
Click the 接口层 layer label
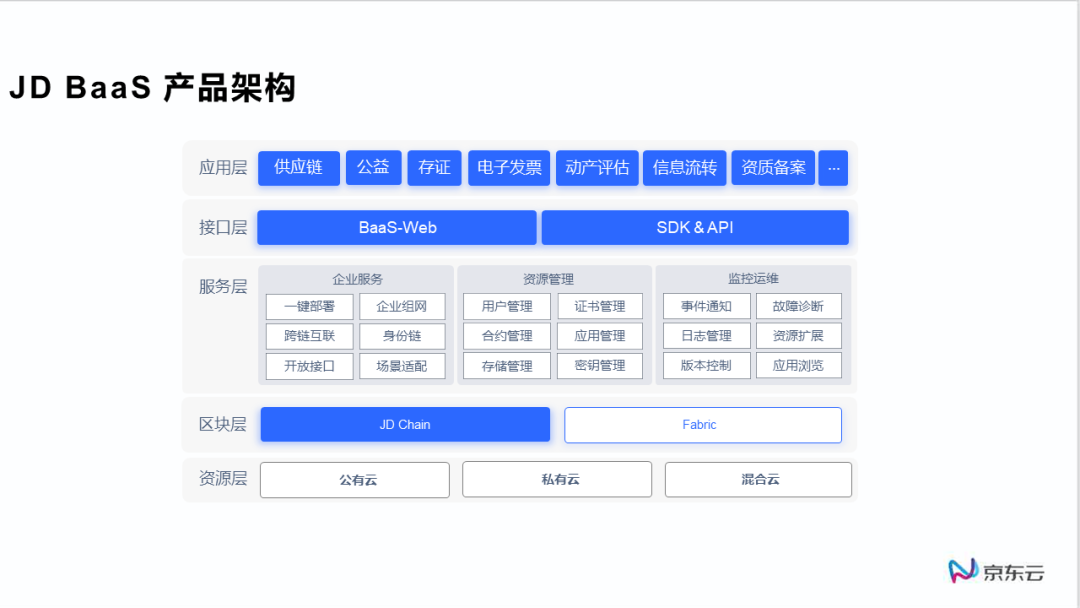pos(222,227)
